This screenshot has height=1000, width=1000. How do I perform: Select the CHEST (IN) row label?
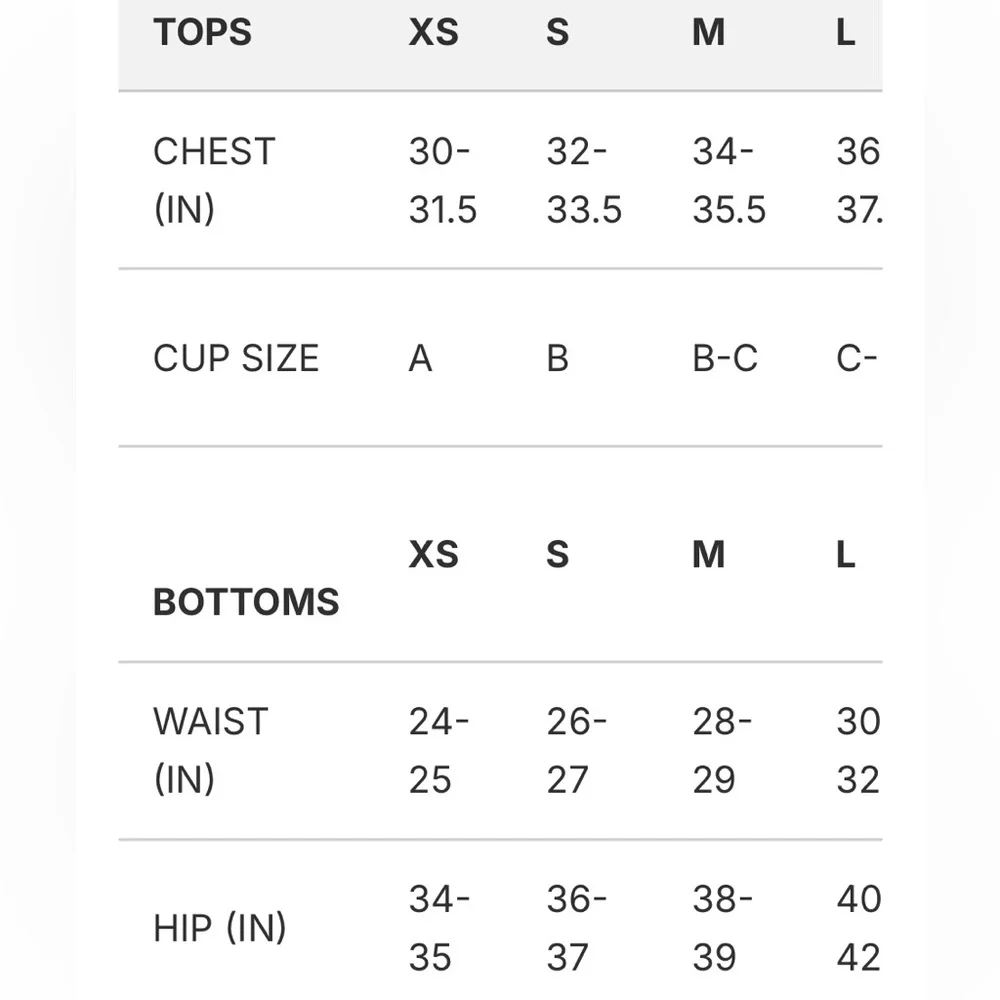pos(213,180)
